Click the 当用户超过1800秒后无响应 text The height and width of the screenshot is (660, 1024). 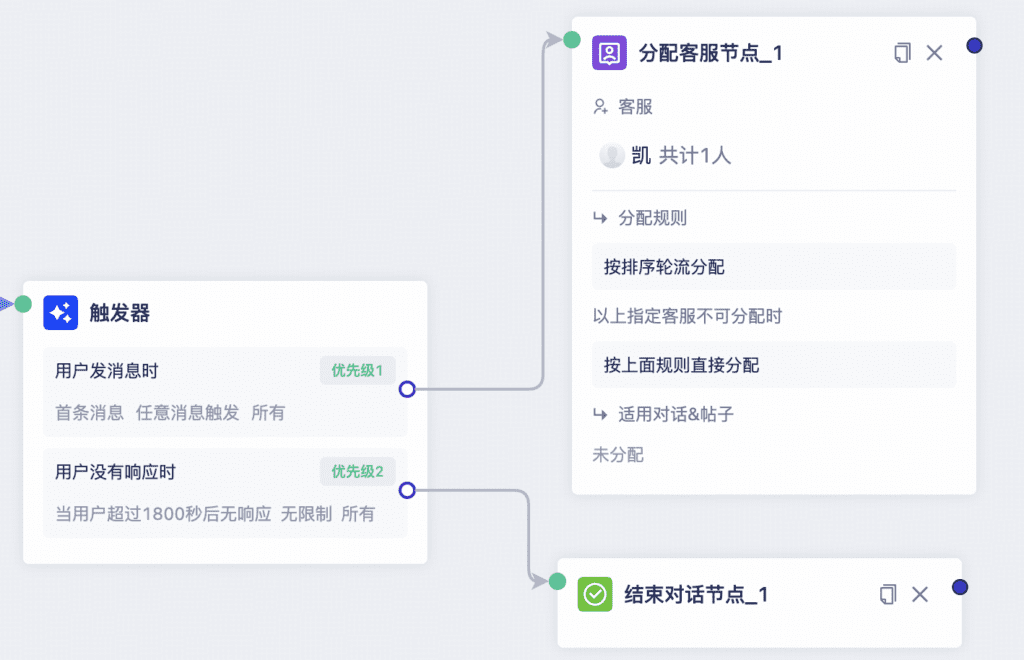tap(163, 514)
